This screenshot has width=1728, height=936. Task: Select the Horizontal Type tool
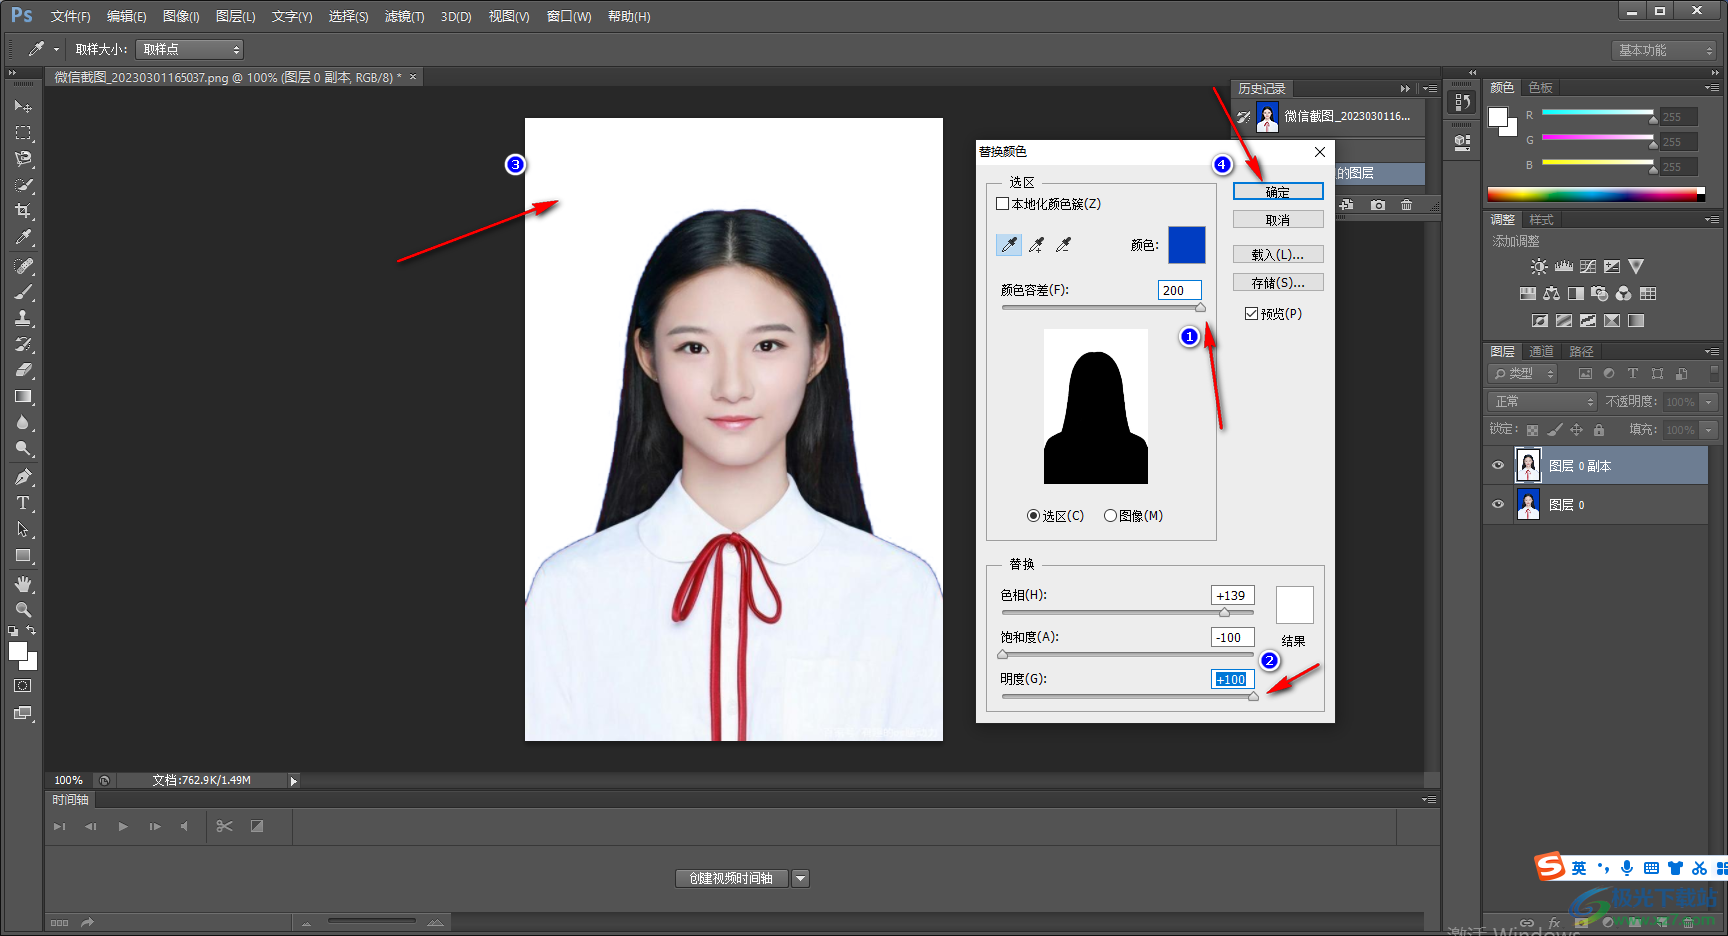tap(23, 503)
